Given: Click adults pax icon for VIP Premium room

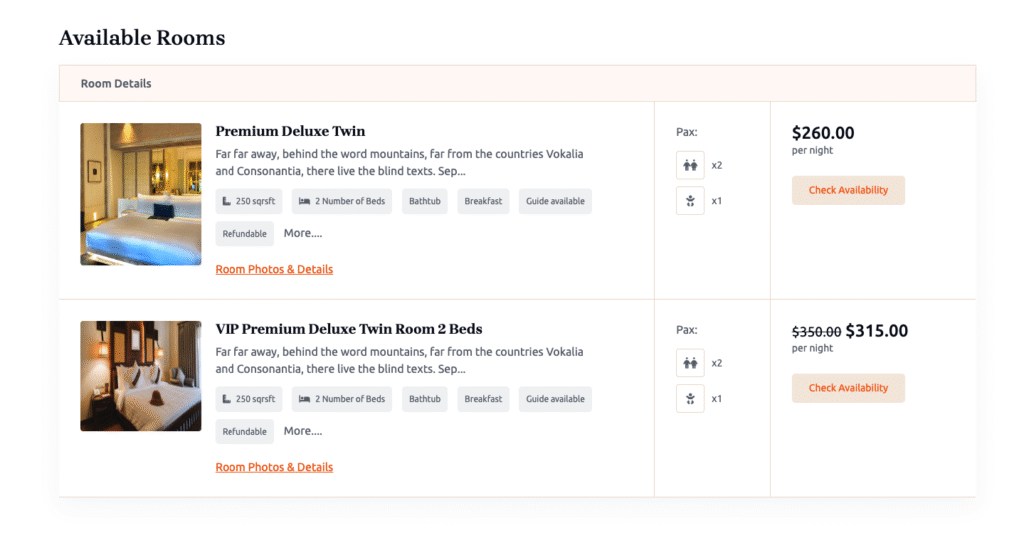Looking at the screenshot, I should [690, 363].
